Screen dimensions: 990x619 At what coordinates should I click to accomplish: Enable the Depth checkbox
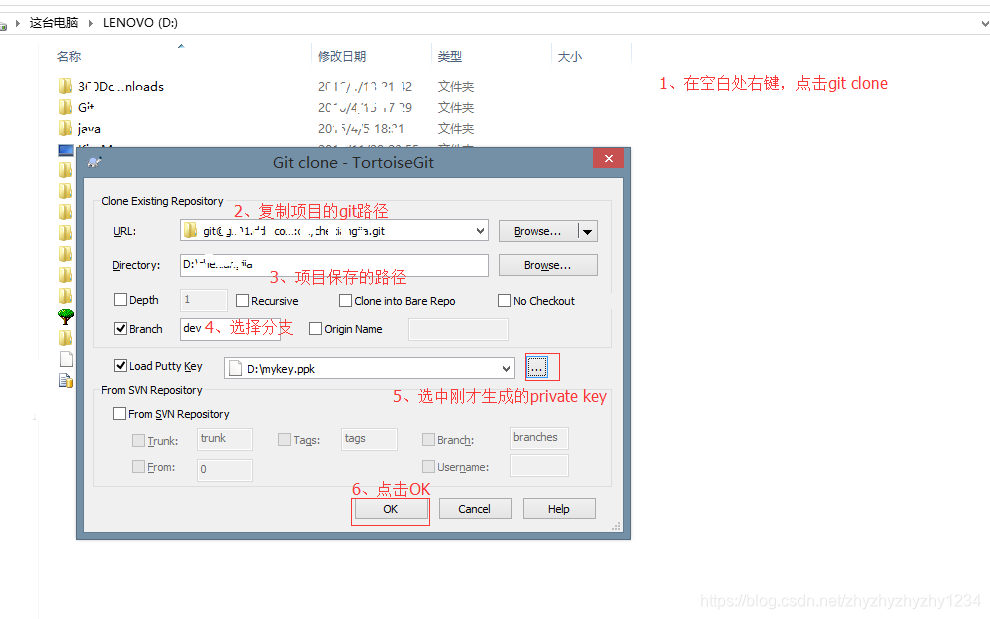(120, 299)
